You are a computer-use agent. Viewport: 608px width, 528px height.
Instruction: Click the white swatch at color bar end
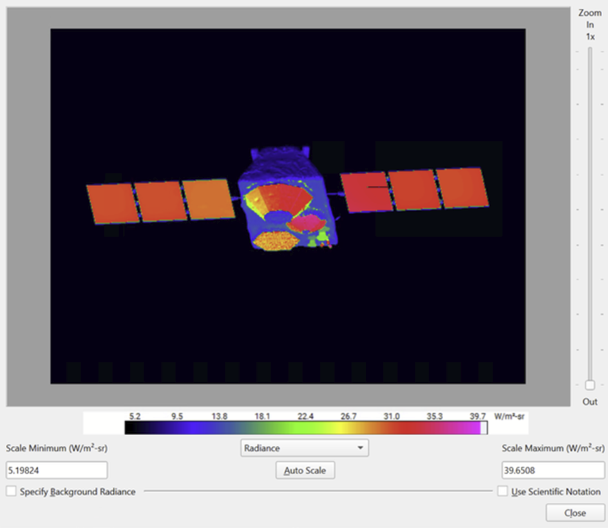coord(484,427)
